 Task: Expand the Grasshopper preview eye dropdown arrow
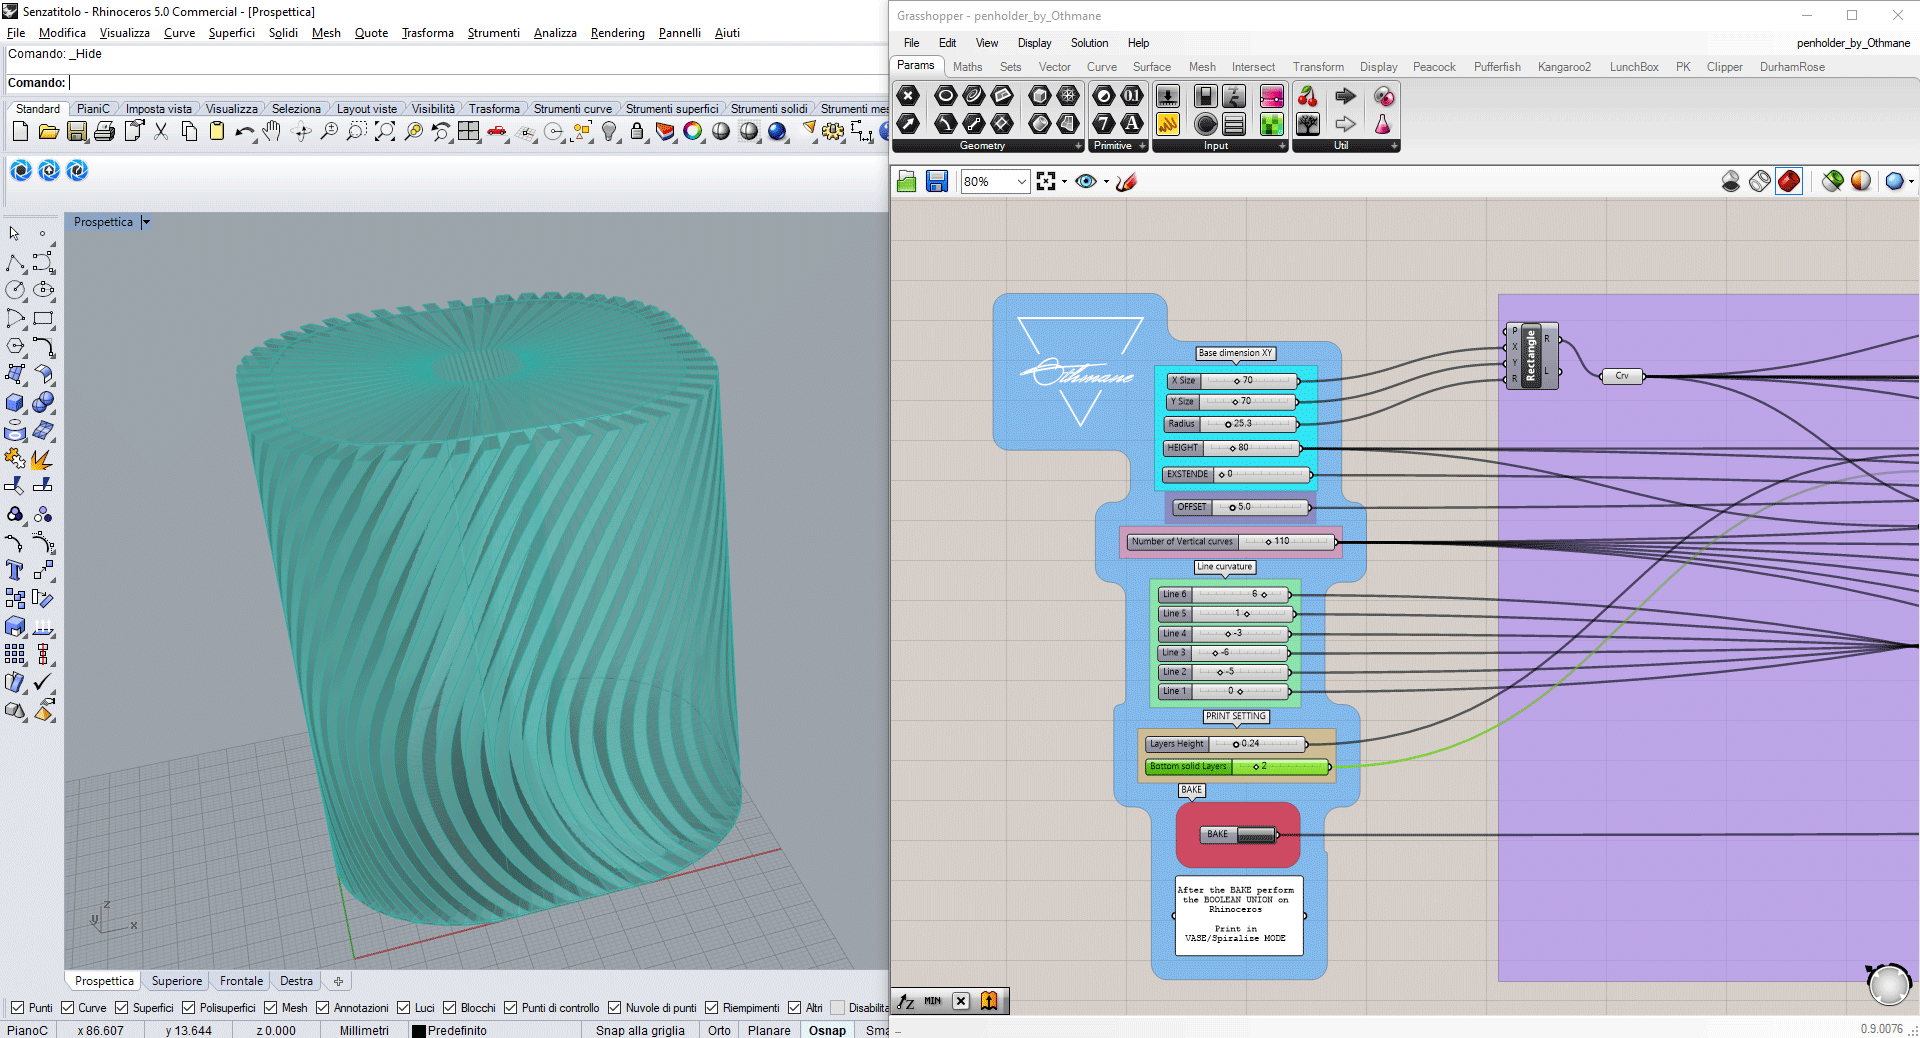click(1106, 182)
